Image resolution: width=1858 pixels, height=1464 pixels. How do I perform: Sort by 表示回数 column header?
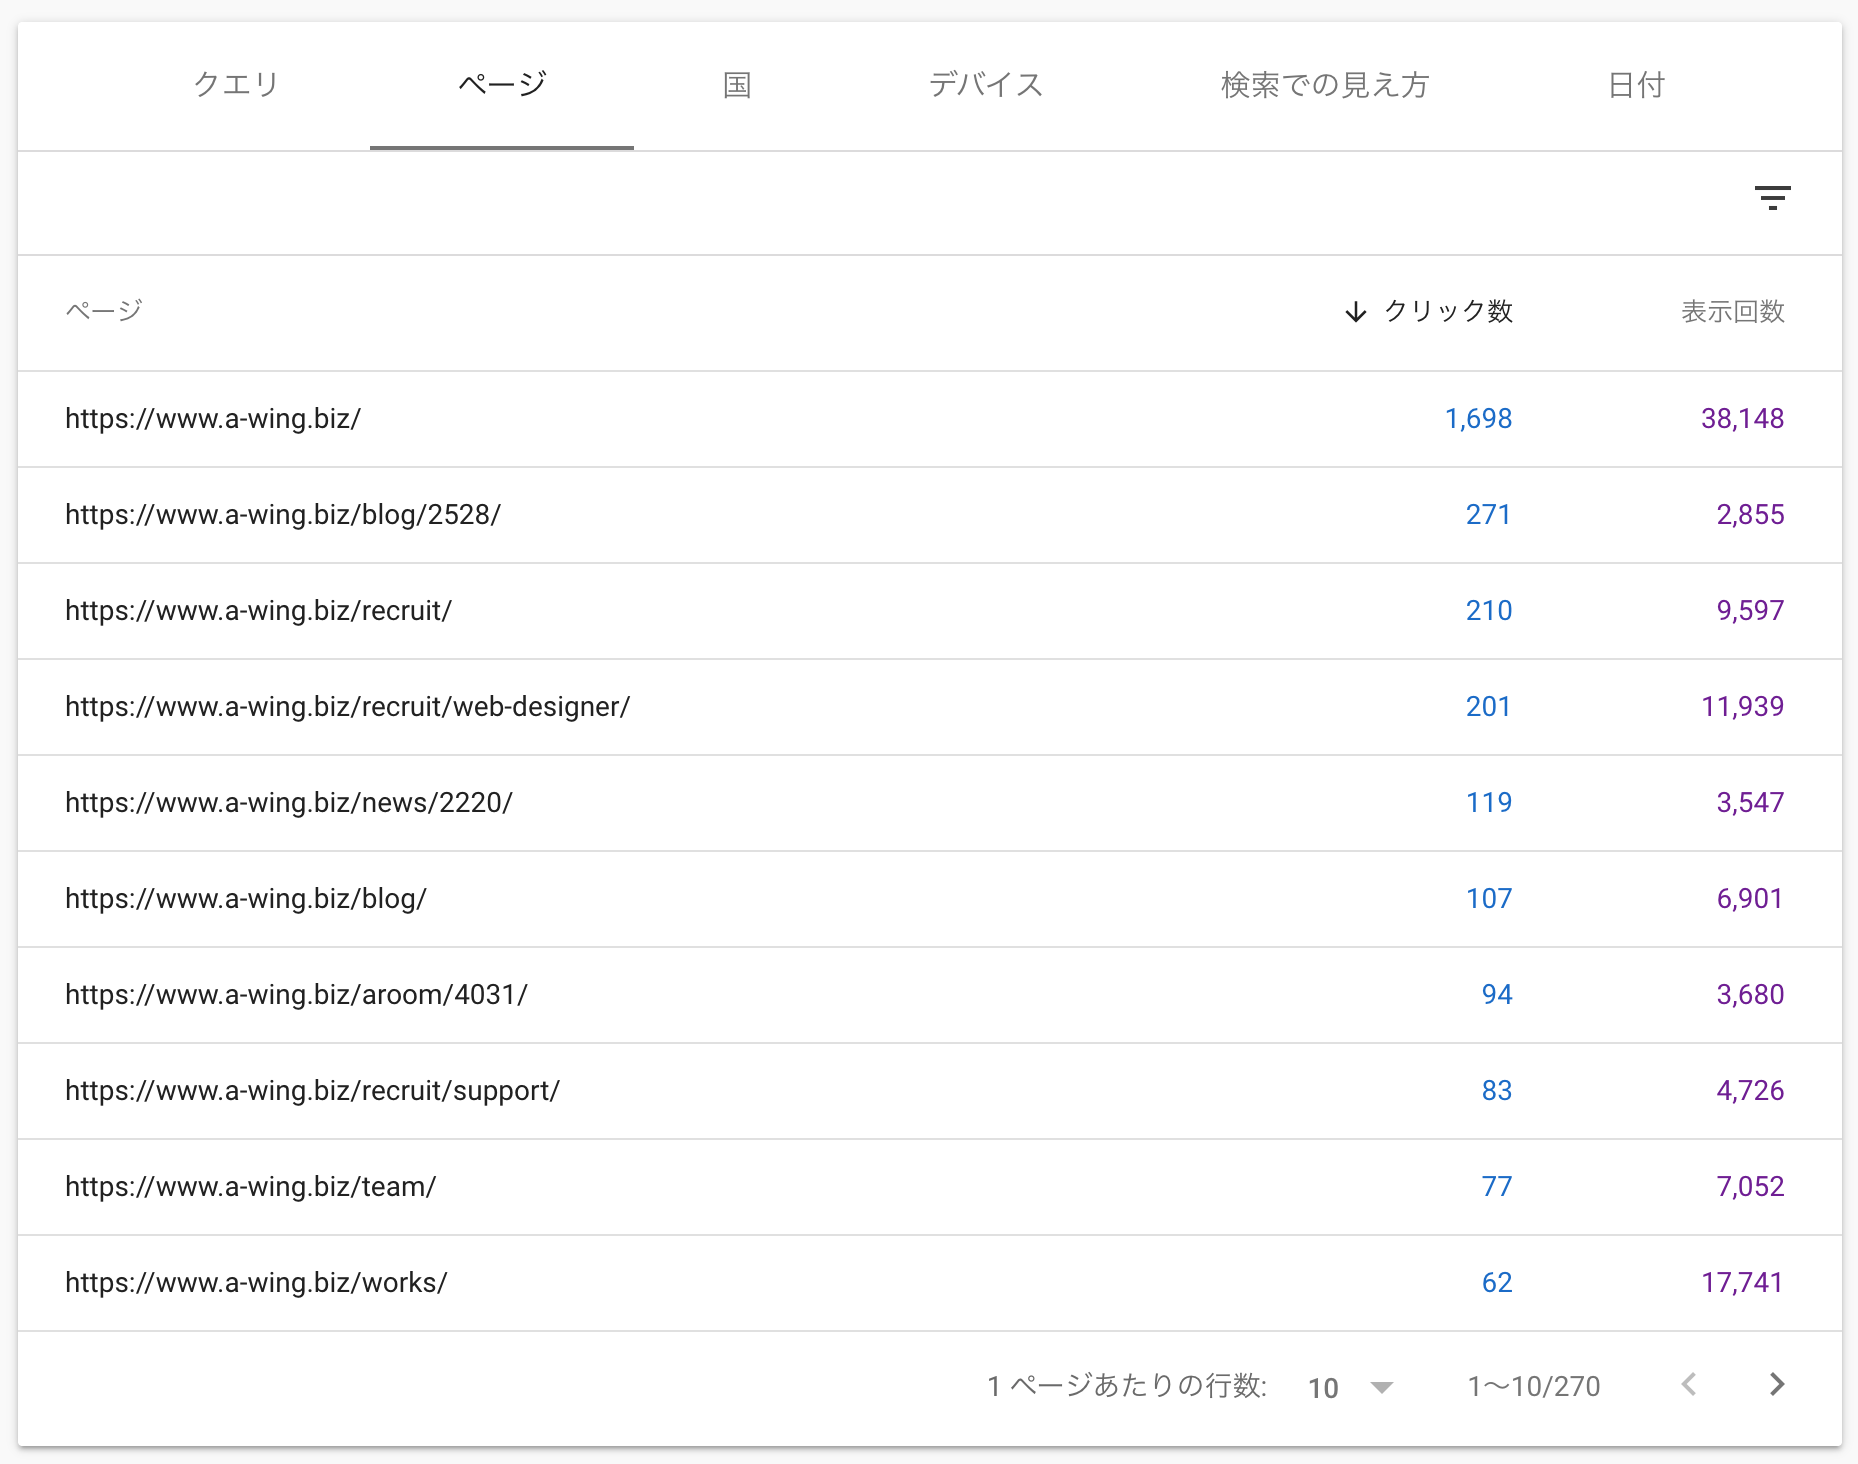click(x=1732, y=312)
